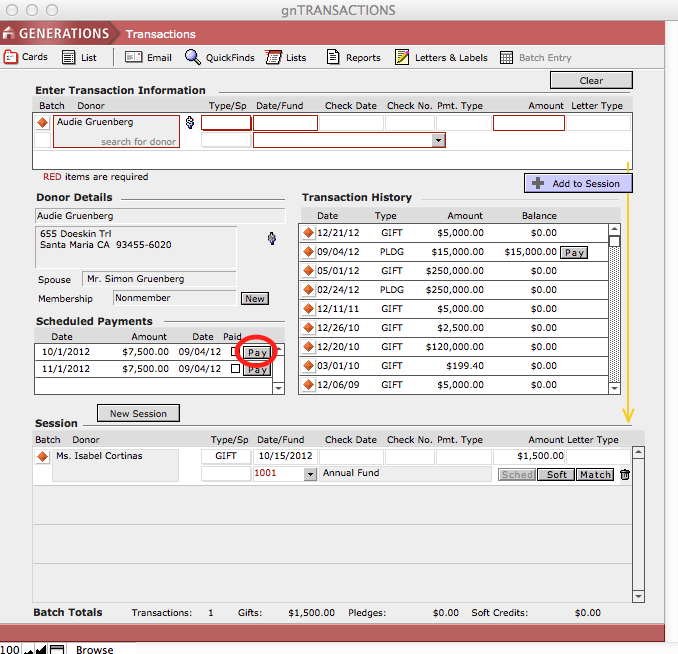Viewport: 678px width, 654px height.
Task: Click the Letters & Labels icon
Action: click(402, 57)
